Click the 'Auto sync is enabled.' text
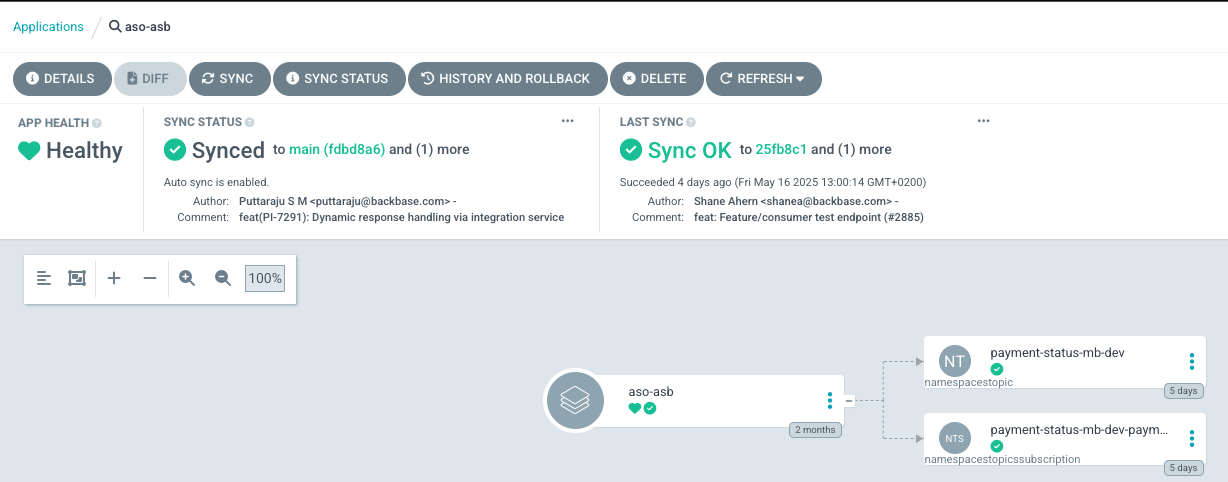1228x482 pixels. coord(216,182)
